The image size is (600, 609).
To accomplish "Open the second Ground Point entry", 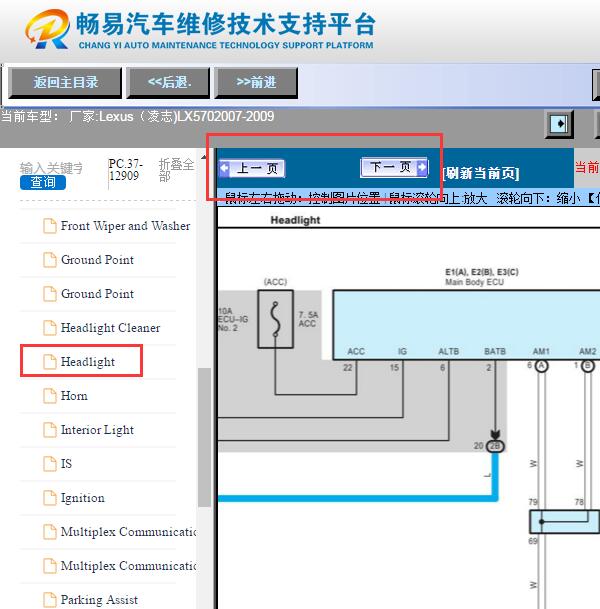I will tap(97, 294).
